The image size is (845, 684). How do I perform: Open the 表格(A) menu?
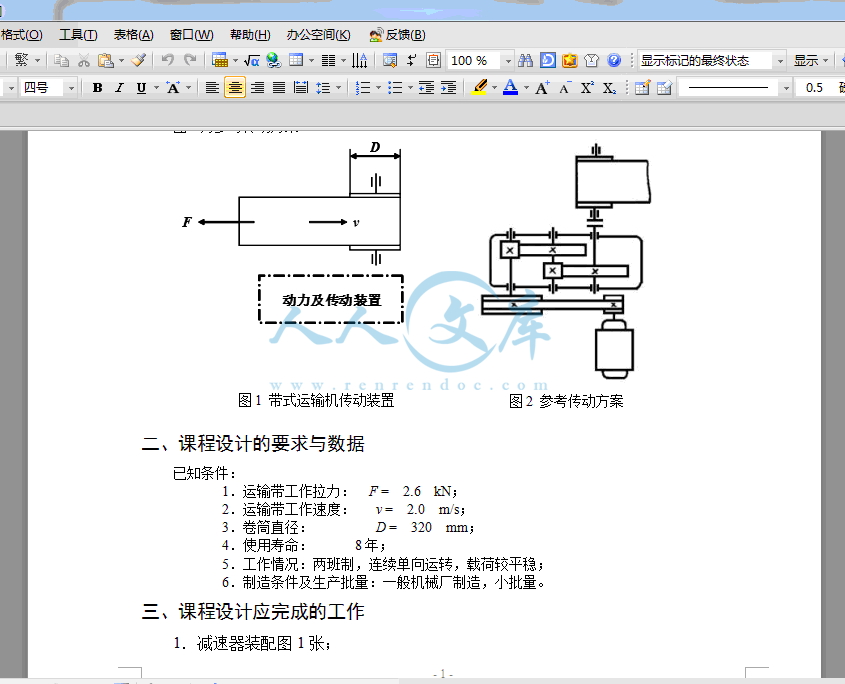tap(134, 35)
